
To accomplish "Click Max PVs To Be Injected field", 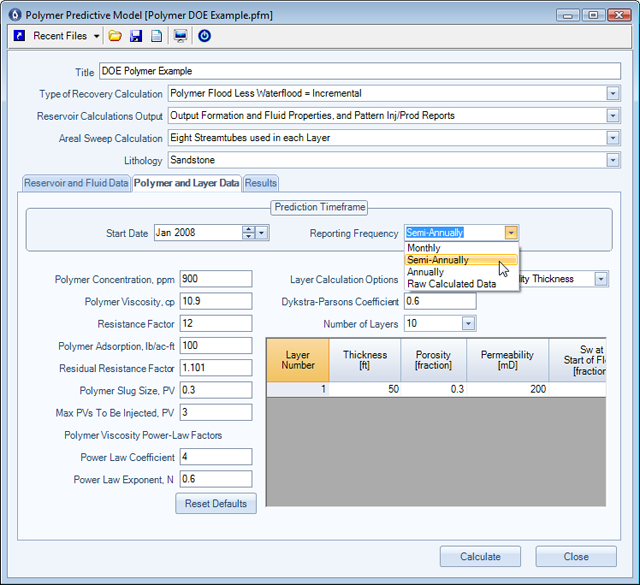I will [x=216, y=412].
